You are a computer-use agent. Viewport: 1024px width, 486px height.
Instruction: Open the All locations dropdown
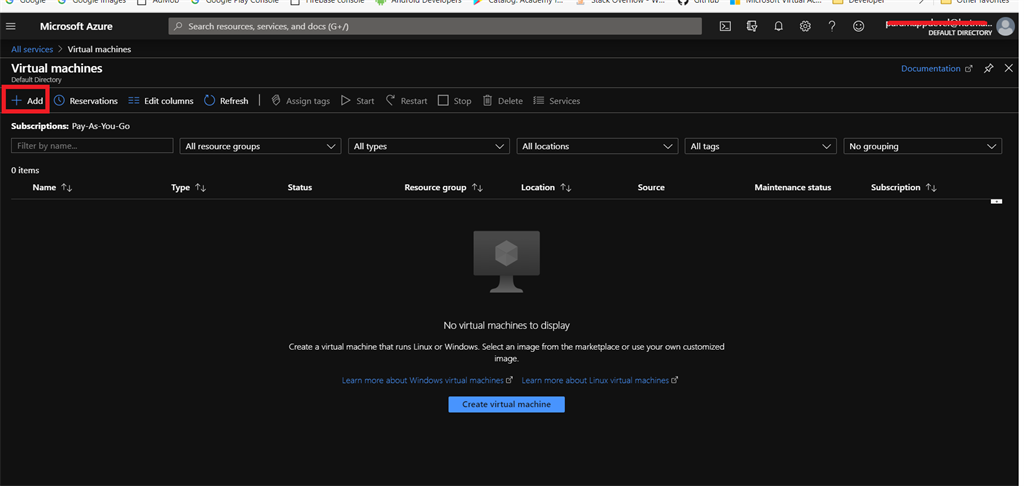coord(597,146)
